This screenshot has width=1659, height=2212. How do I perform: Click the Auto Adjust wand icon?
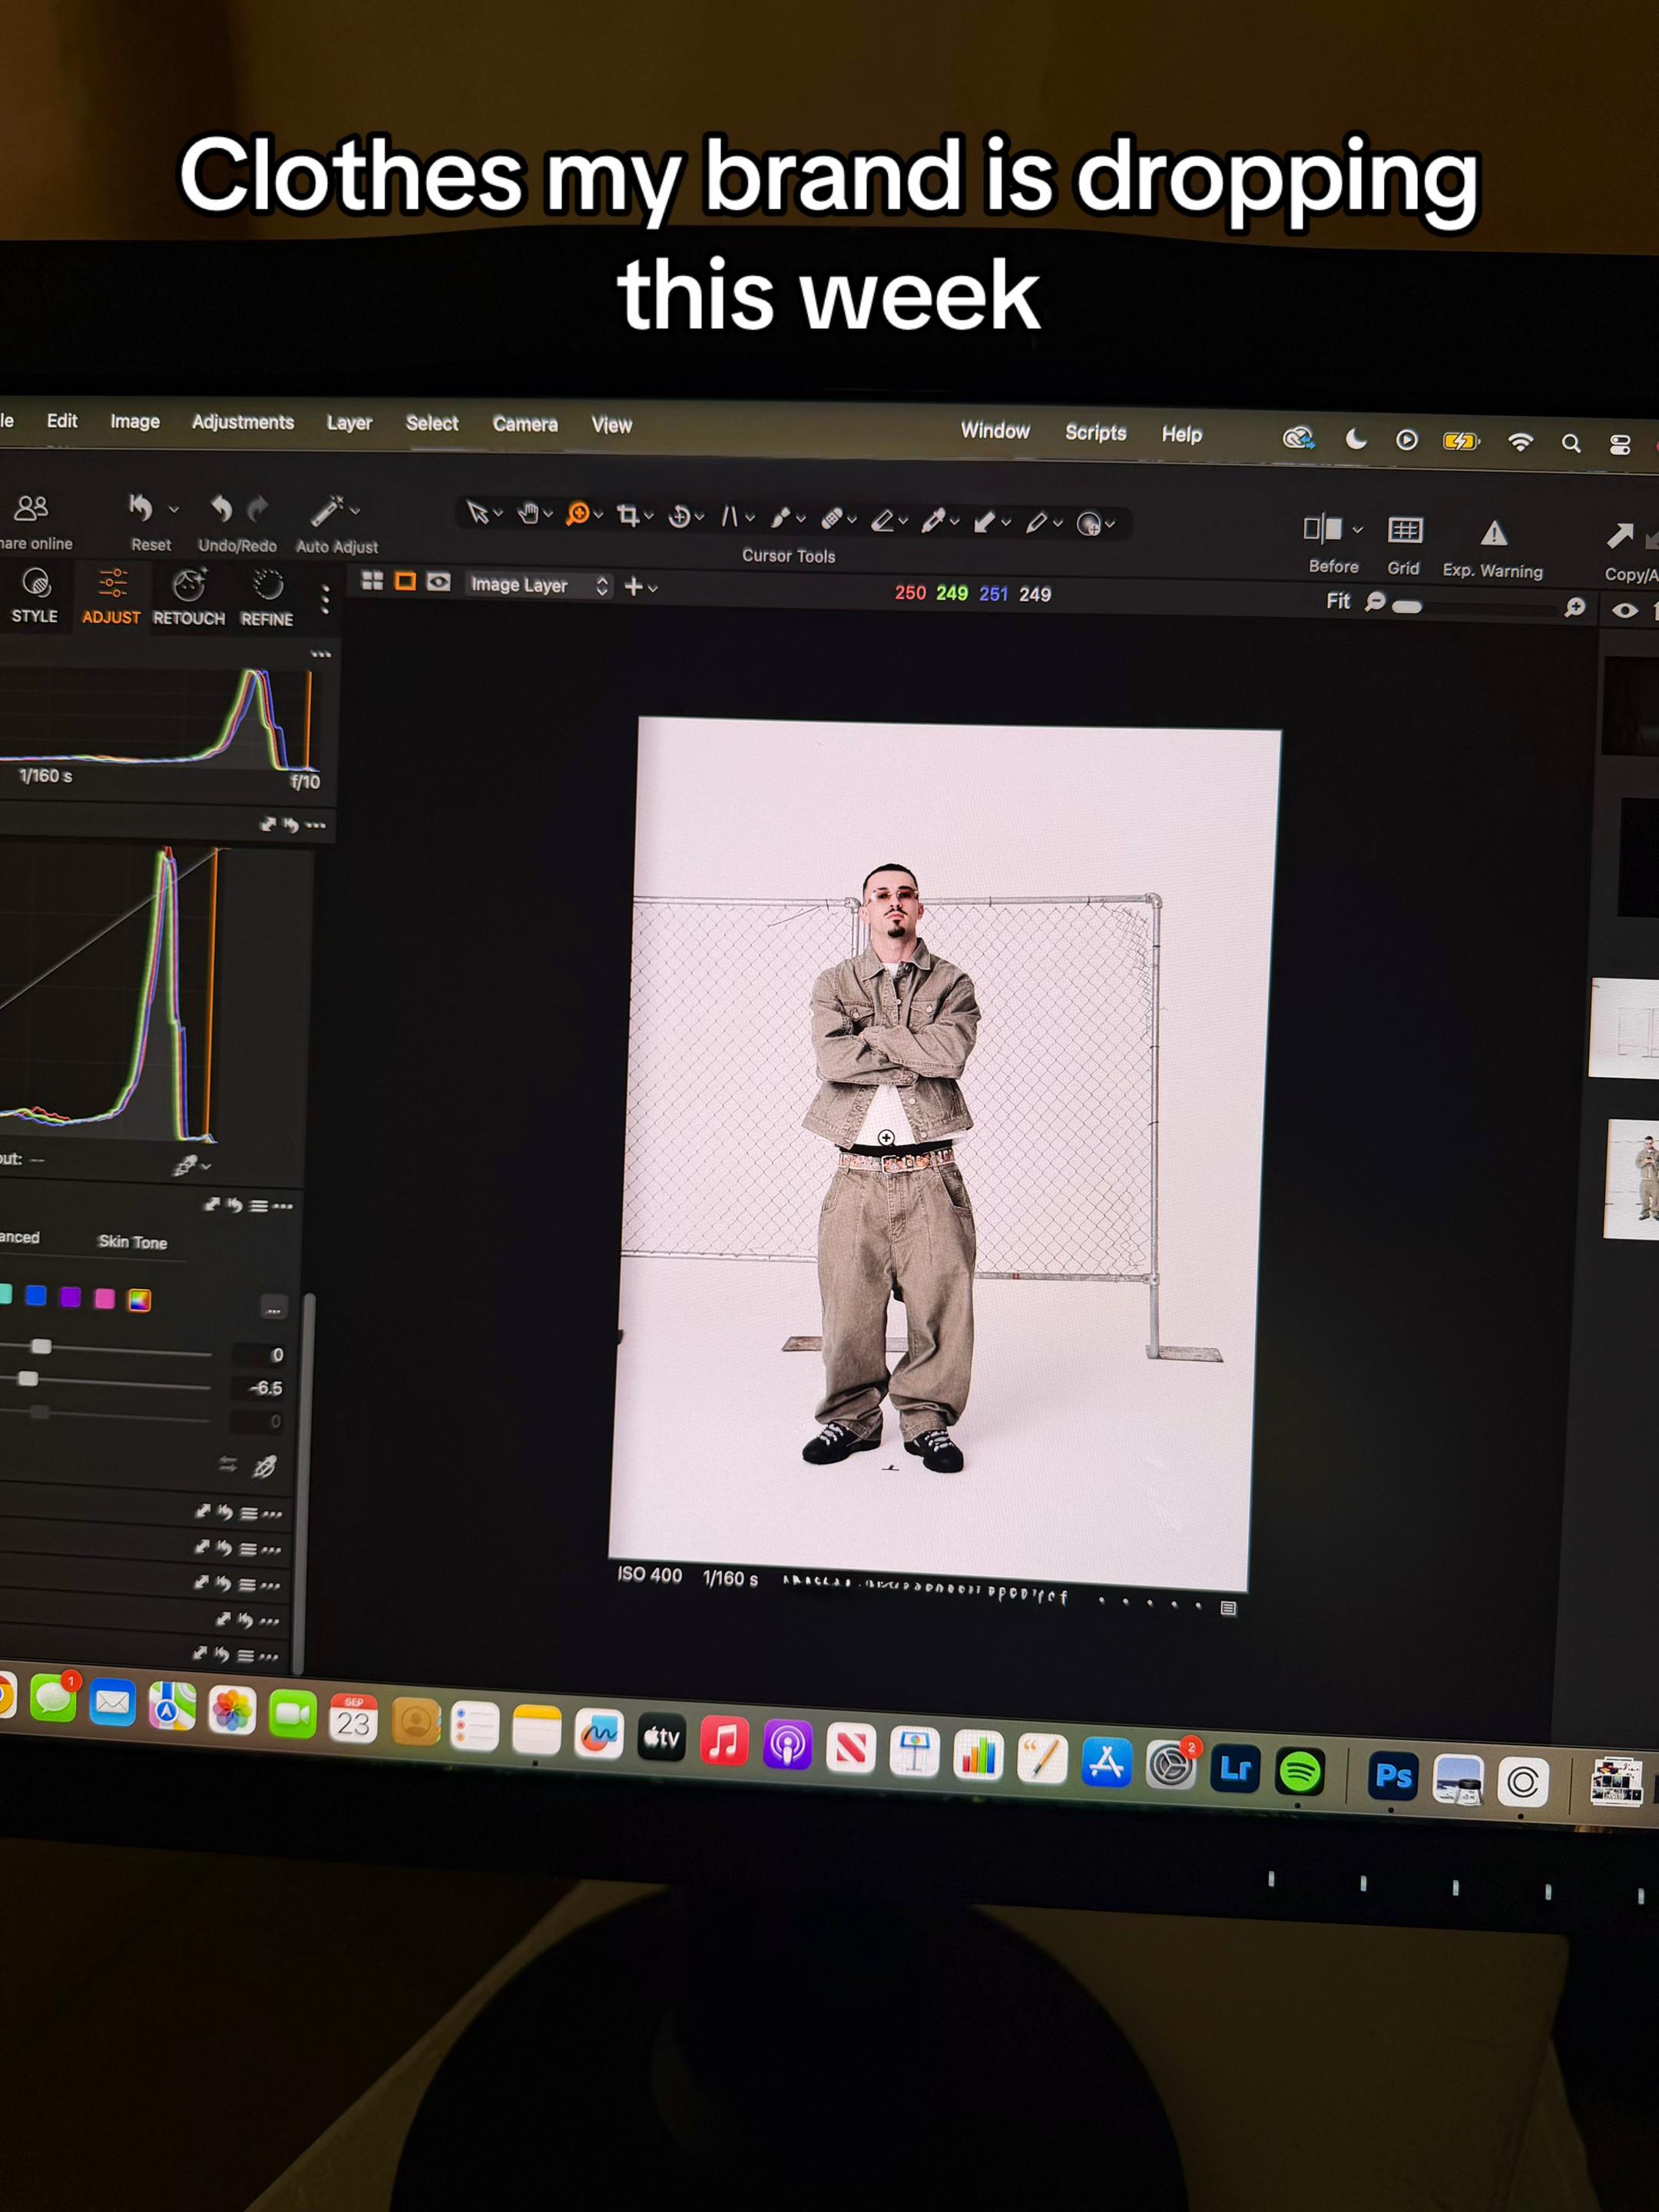[327, 510]
